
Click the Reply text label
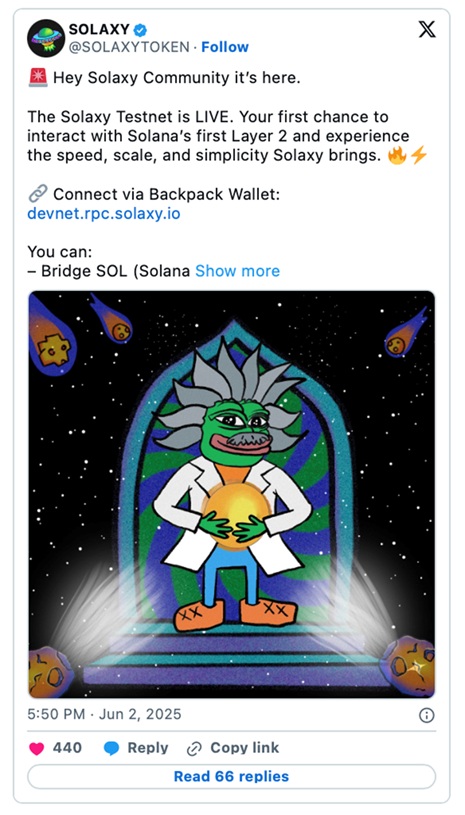(148, 748)
